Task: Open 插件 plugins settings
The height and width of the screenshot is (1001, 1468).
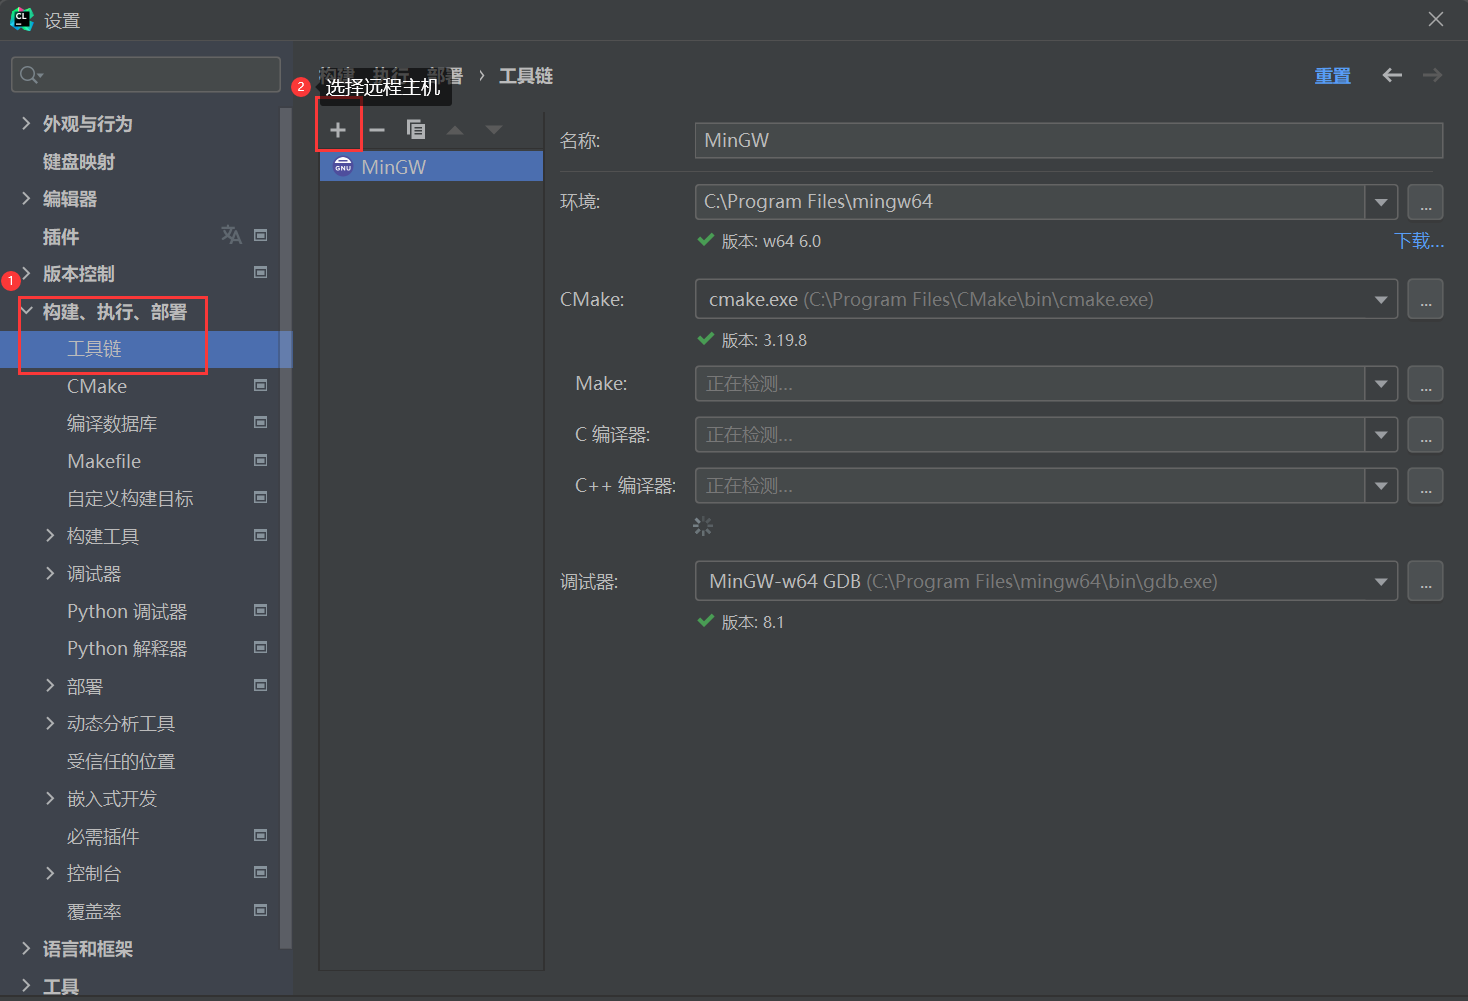Action: coord(61,237)
